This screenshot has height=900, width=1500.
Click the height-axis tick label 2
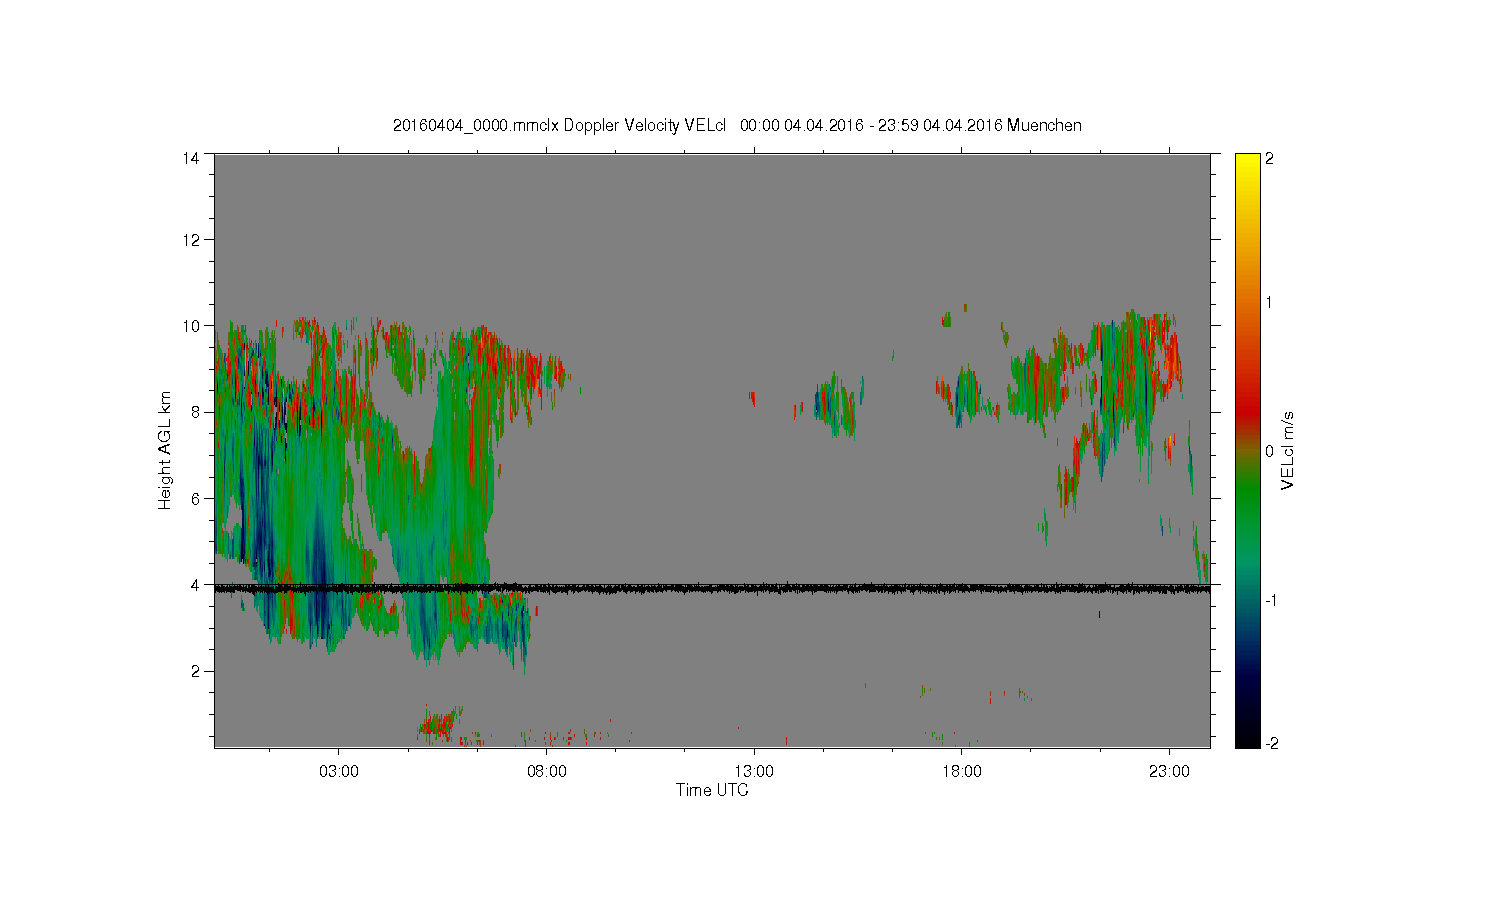[x=195, y=670]
